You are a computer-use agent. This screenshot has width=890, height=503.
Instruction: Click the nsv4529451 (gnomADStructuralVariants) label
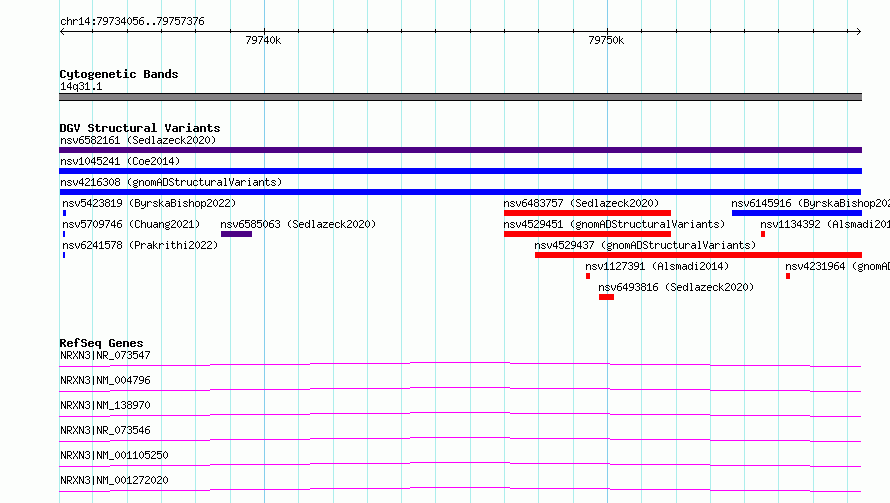point(614,224)
